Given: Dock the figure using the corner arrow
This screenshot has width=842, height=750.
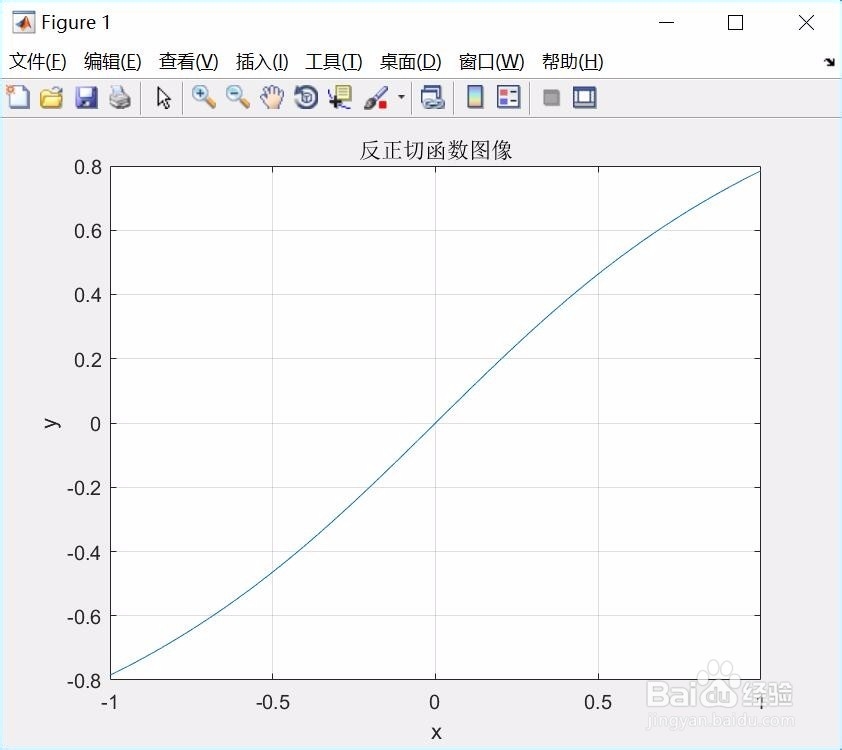Looking at the screenshot, I should click(x=830, y=62).
